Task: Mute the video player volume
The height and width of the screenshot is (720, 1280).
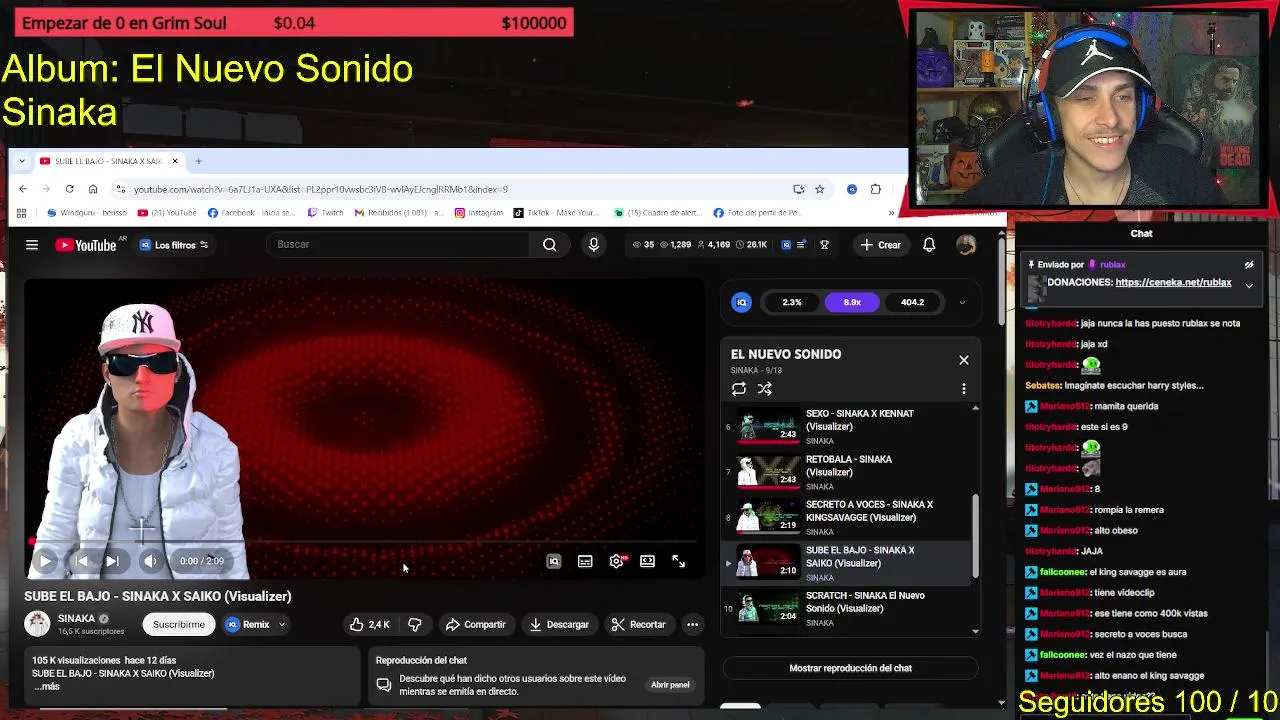Action: point(149,561)
